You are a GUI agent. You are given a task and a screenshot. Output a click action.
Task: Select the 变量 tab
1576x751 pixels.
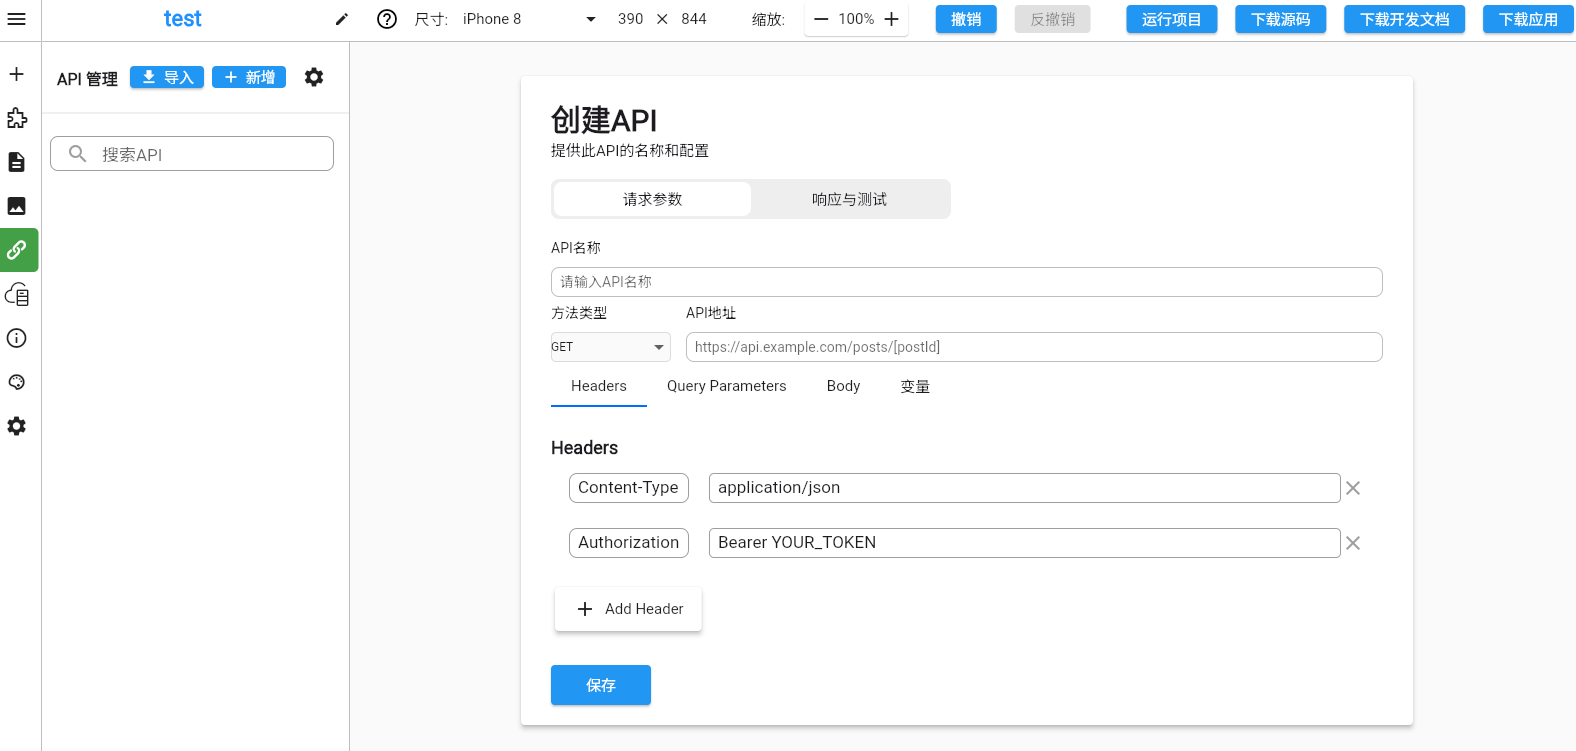pos(915,386)
